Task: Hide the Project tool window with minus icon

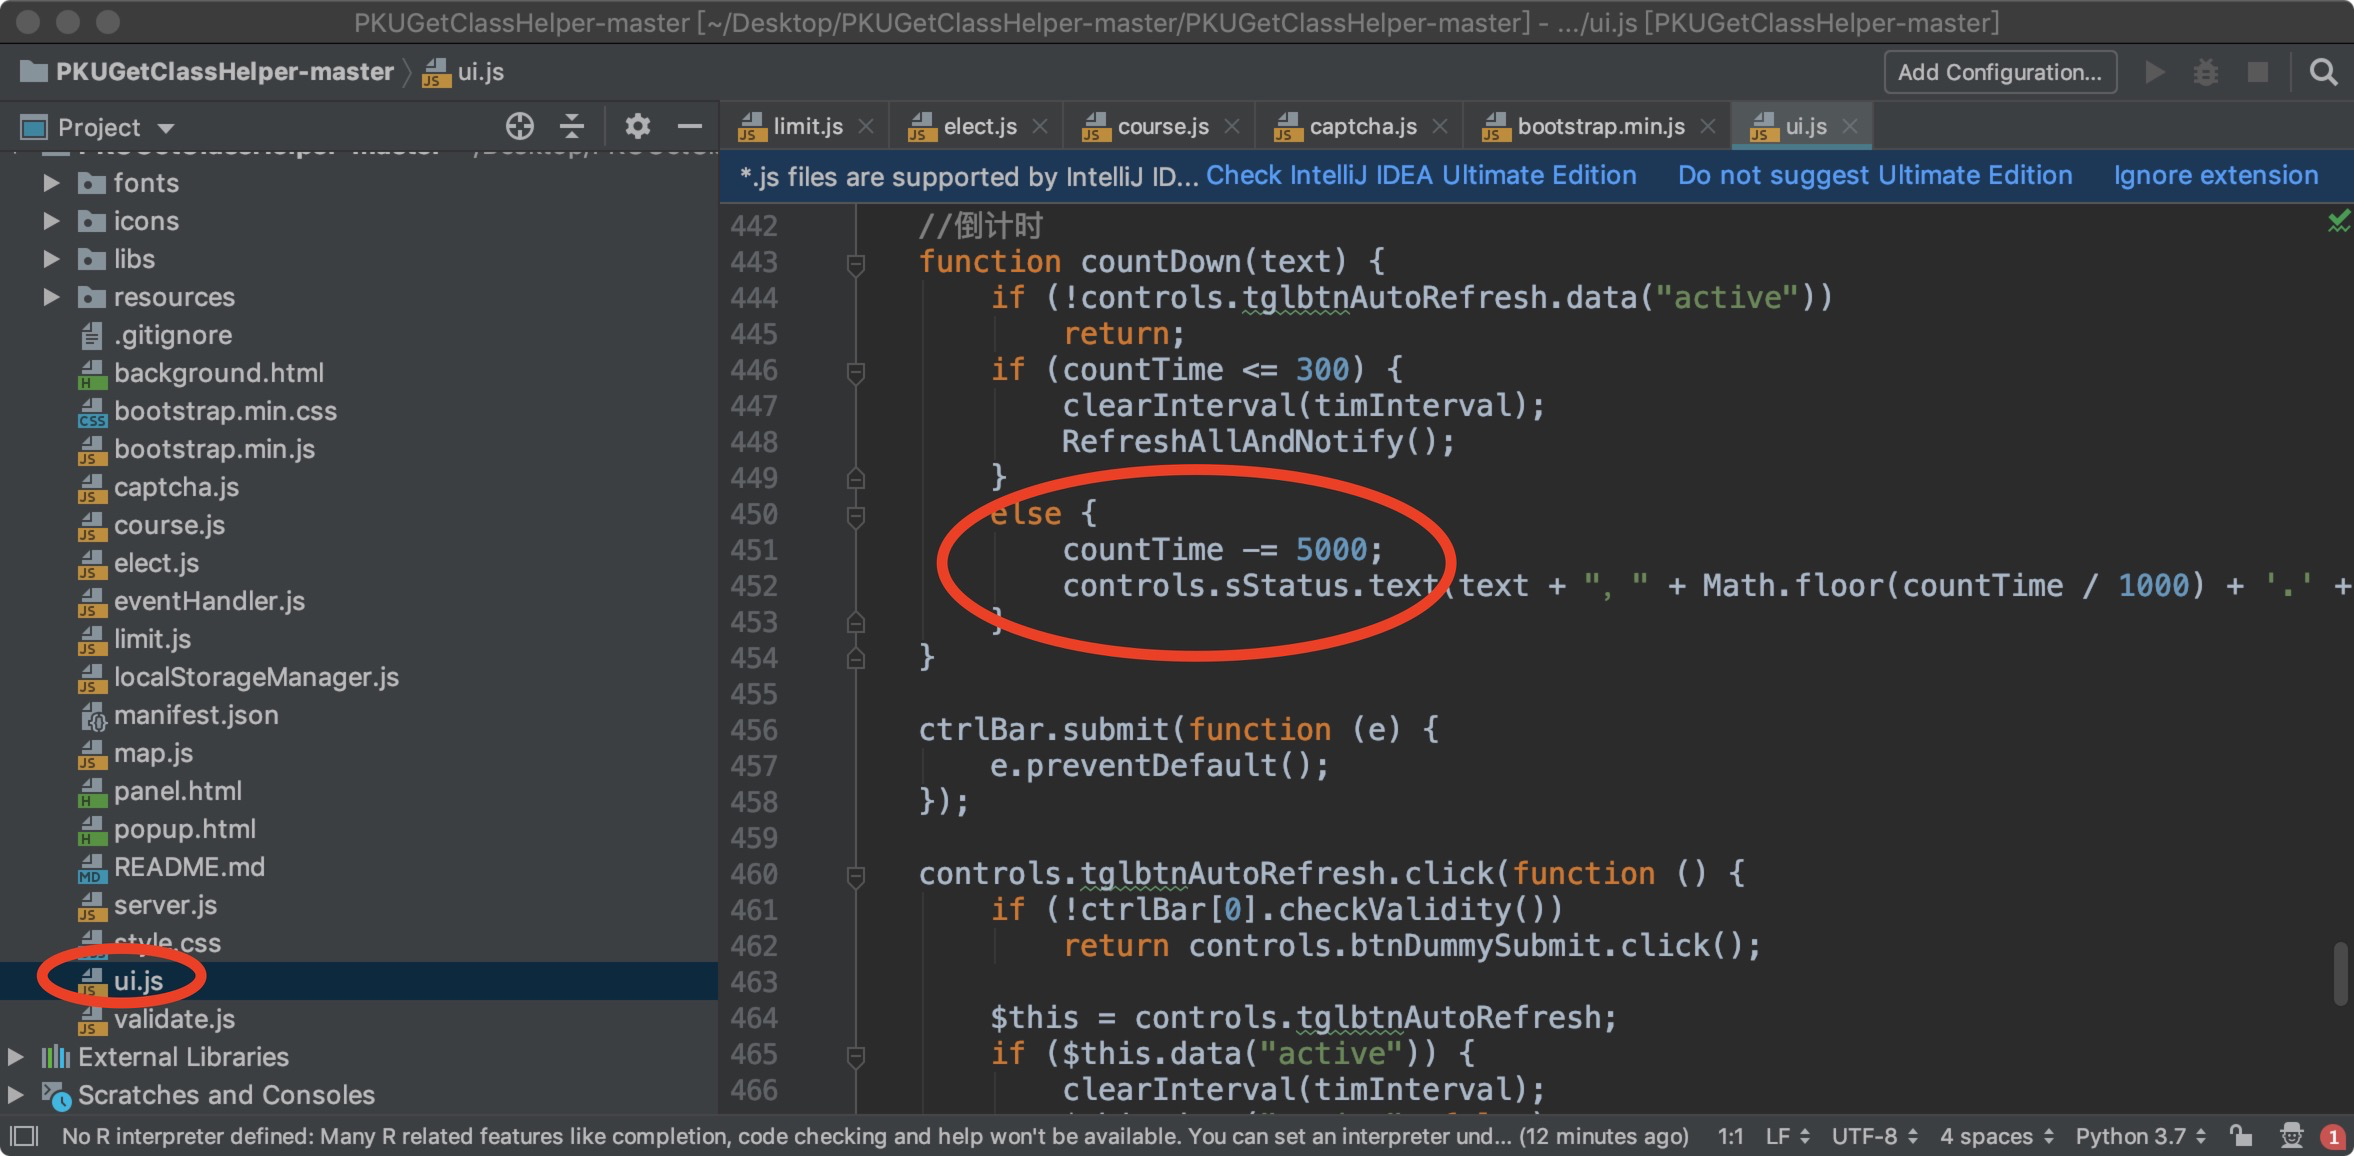Action: (689, 126)
